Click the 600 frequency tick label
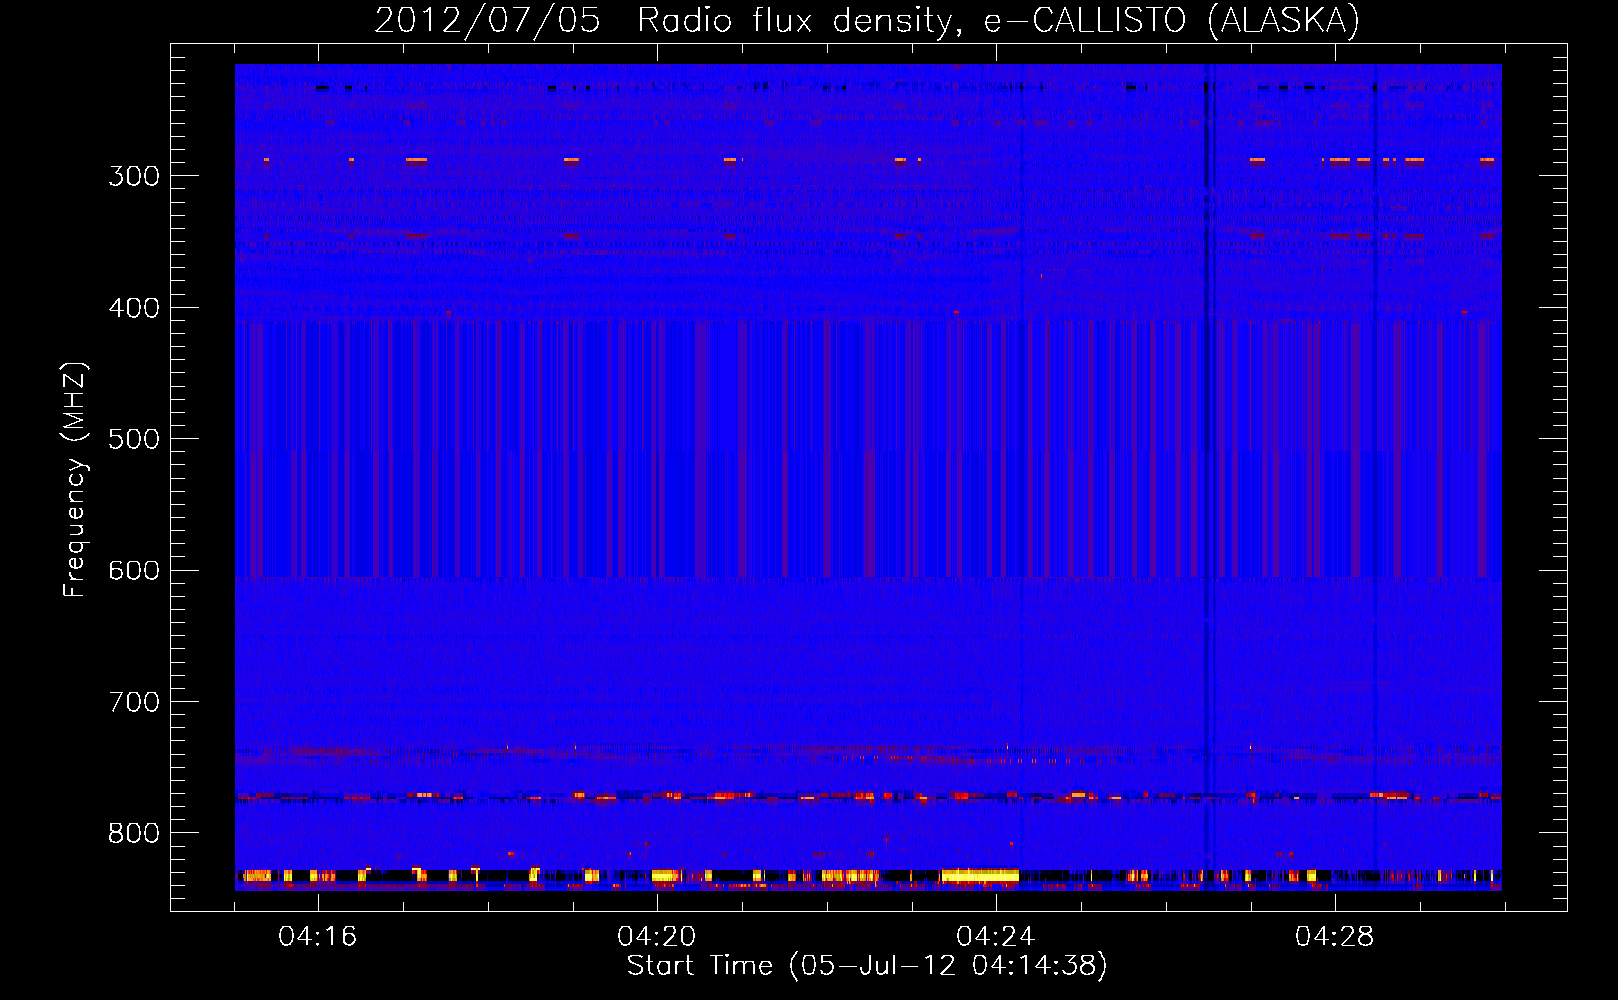 pos(134,571)
